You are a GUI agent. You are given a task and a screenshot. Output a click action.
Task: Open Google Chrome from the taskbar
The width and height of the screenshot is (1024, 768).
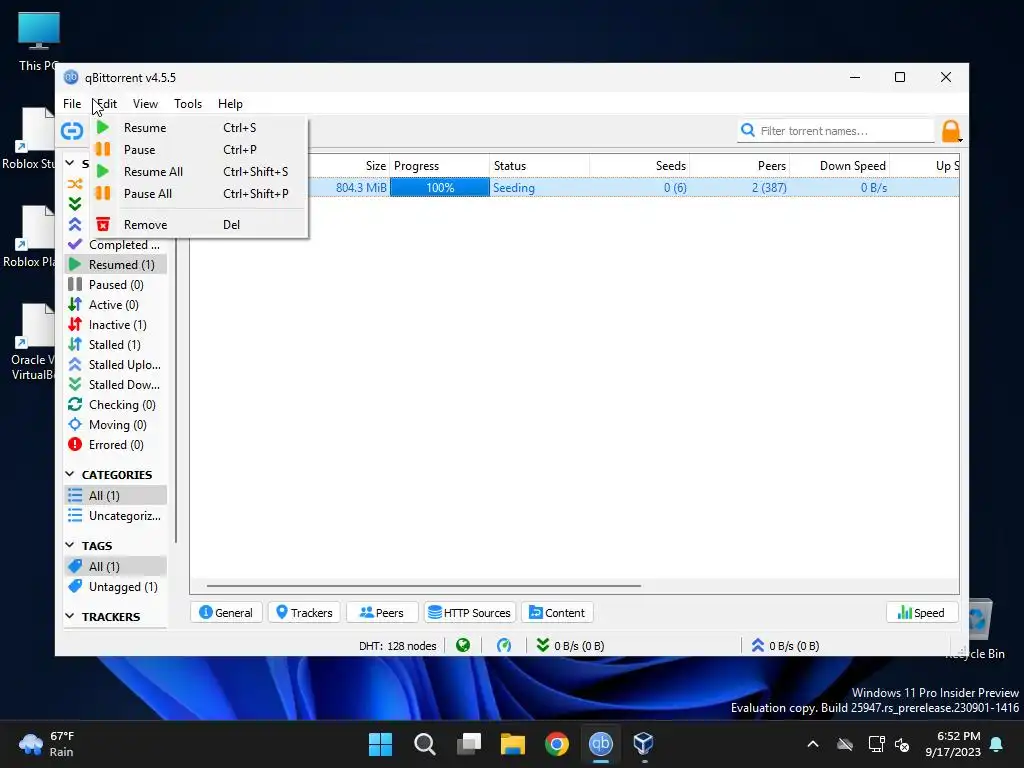(557, 744)
